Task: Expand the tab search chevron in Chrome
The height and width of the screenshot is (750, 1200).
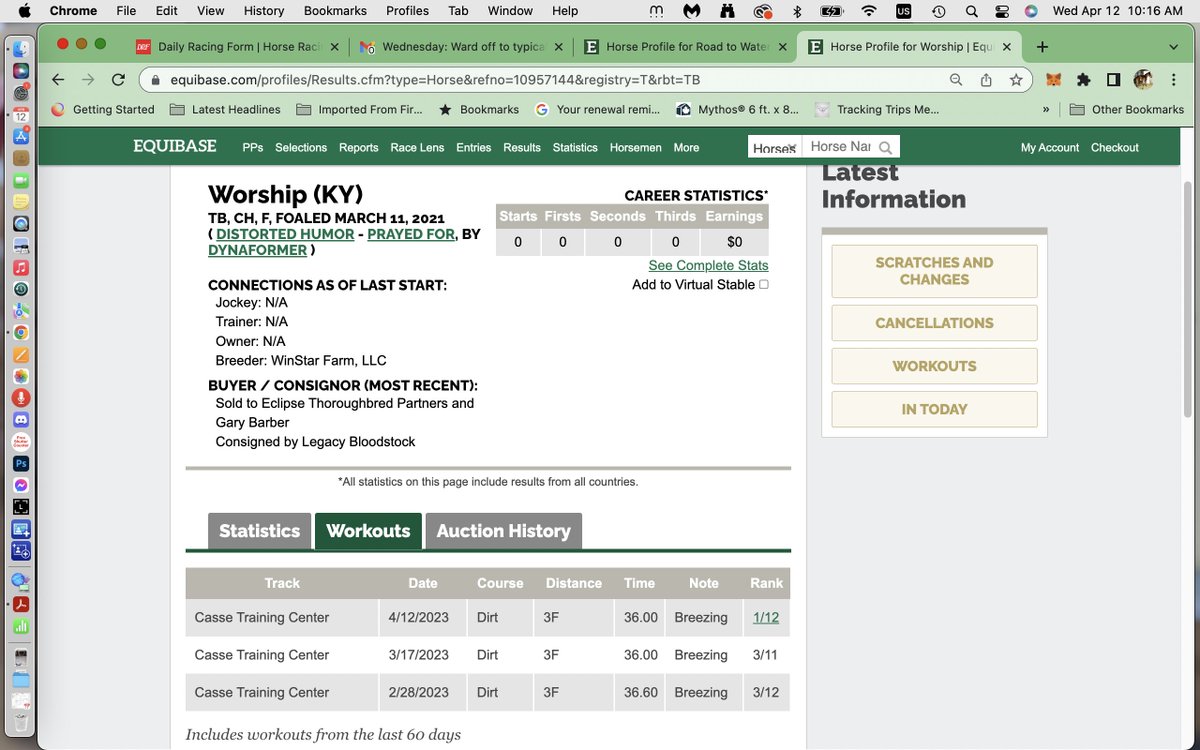Action: 1174,47
